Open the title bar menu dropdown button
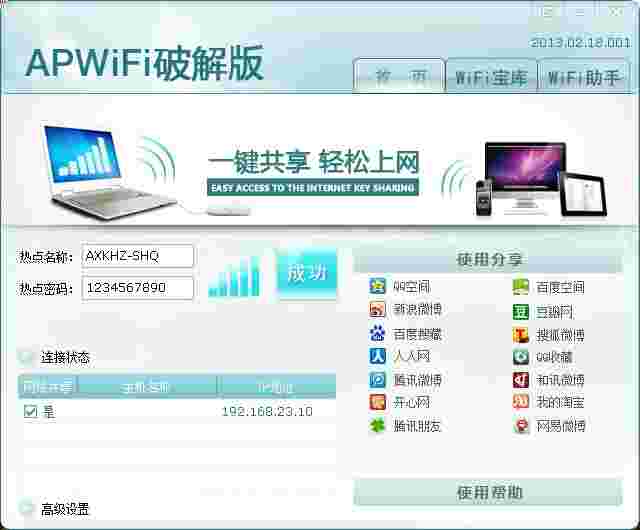This screenshot has width=640, height=530. point(547,11)
